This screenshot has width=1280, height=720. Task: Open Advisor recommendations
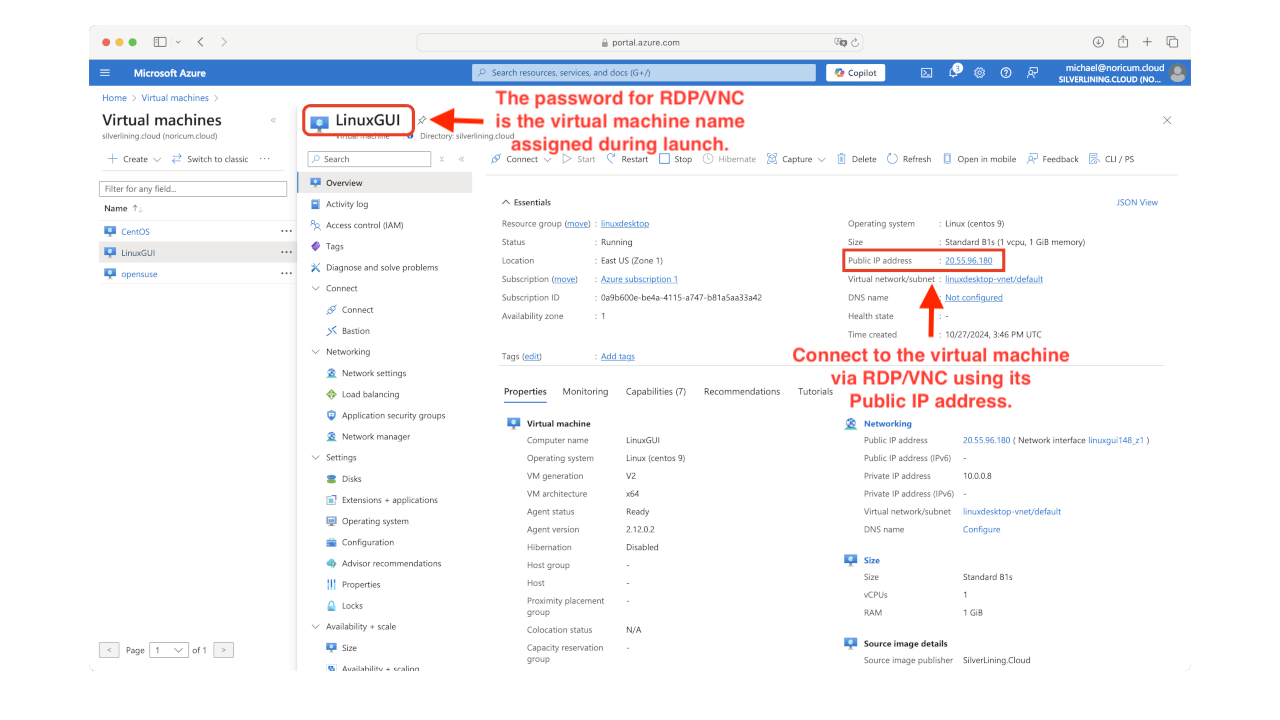click(391, 563)
